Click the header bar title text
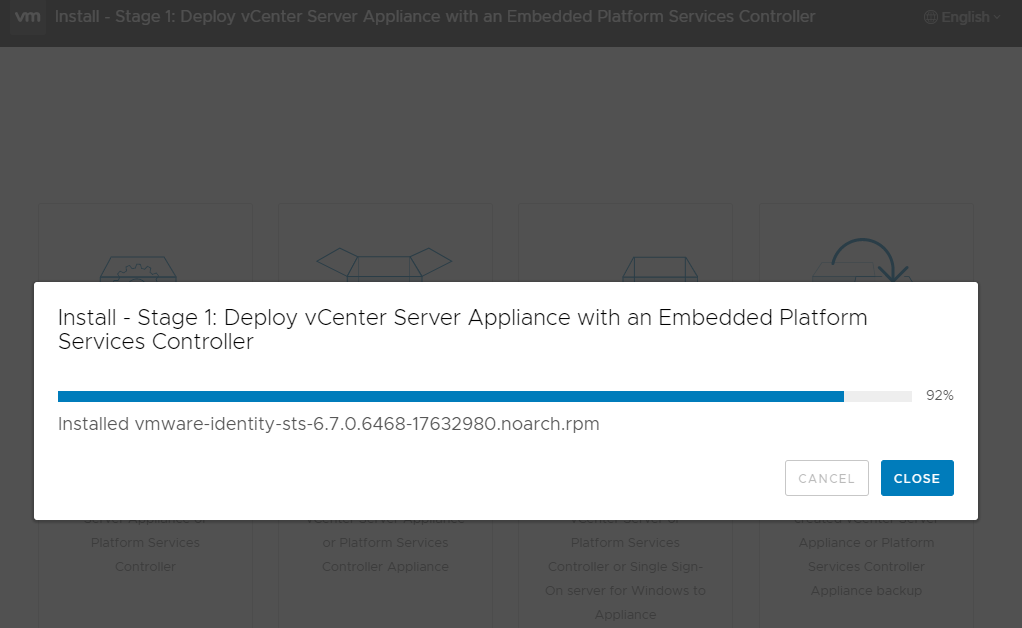 tap(435, 17)
